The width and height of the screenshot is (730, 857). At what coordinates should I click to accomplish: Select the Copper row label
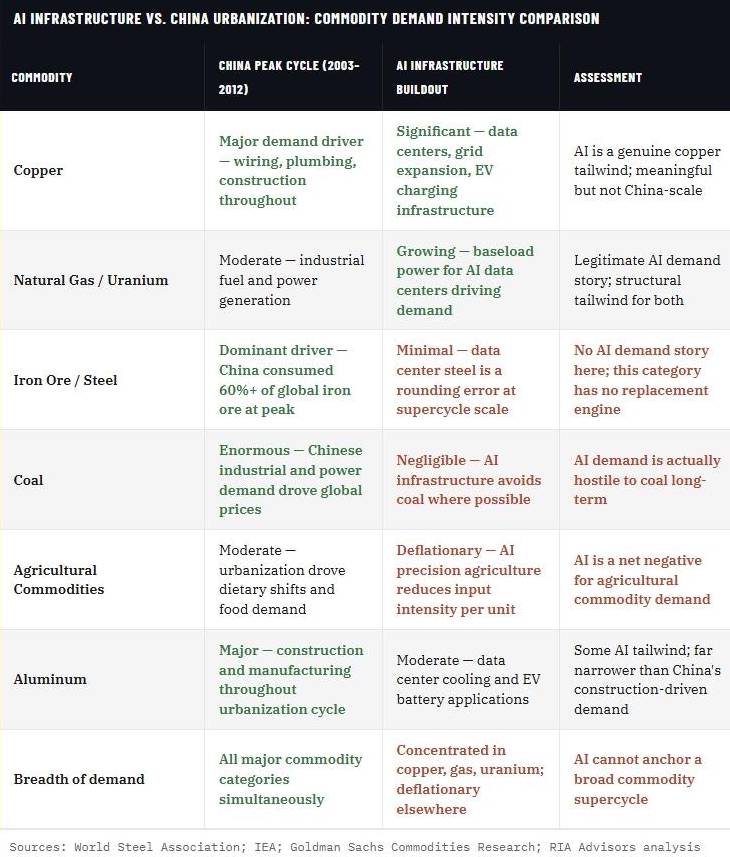coord(38,171)
